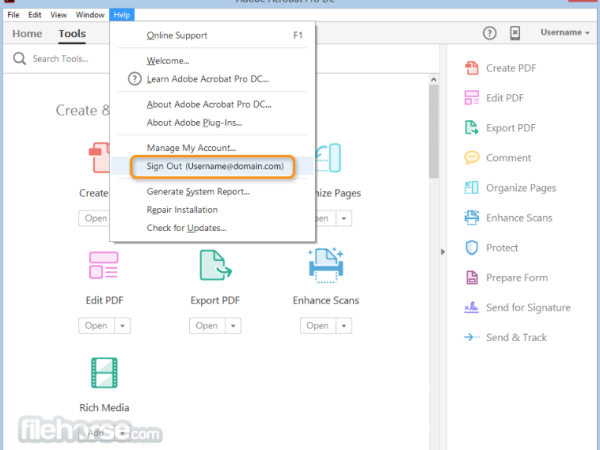Click the search magnifier icon
The image size is (600, 450).
(19, 59)
